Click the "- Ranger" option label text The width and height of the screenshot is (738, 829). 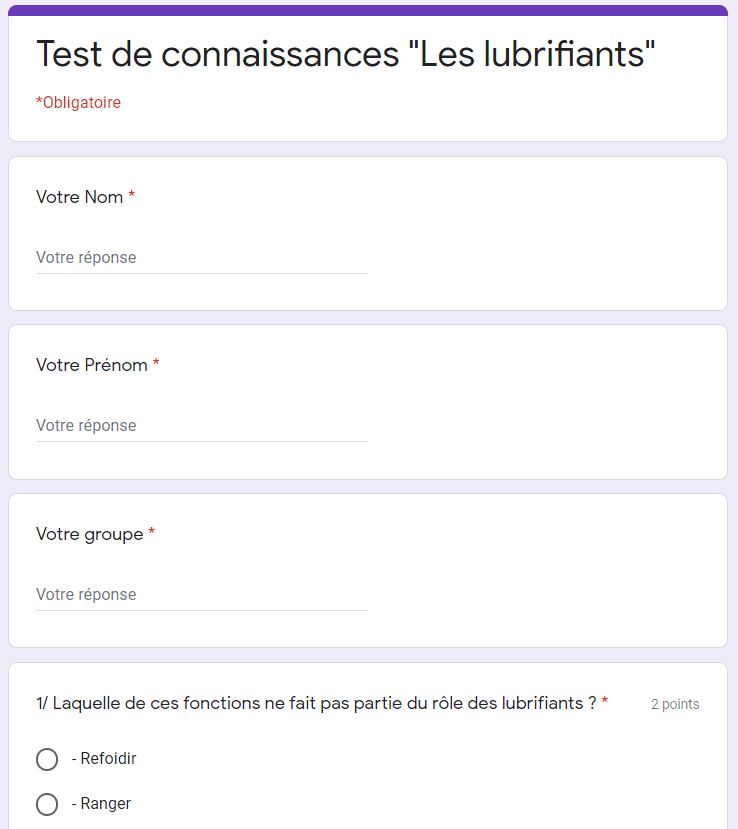point(101,804)
